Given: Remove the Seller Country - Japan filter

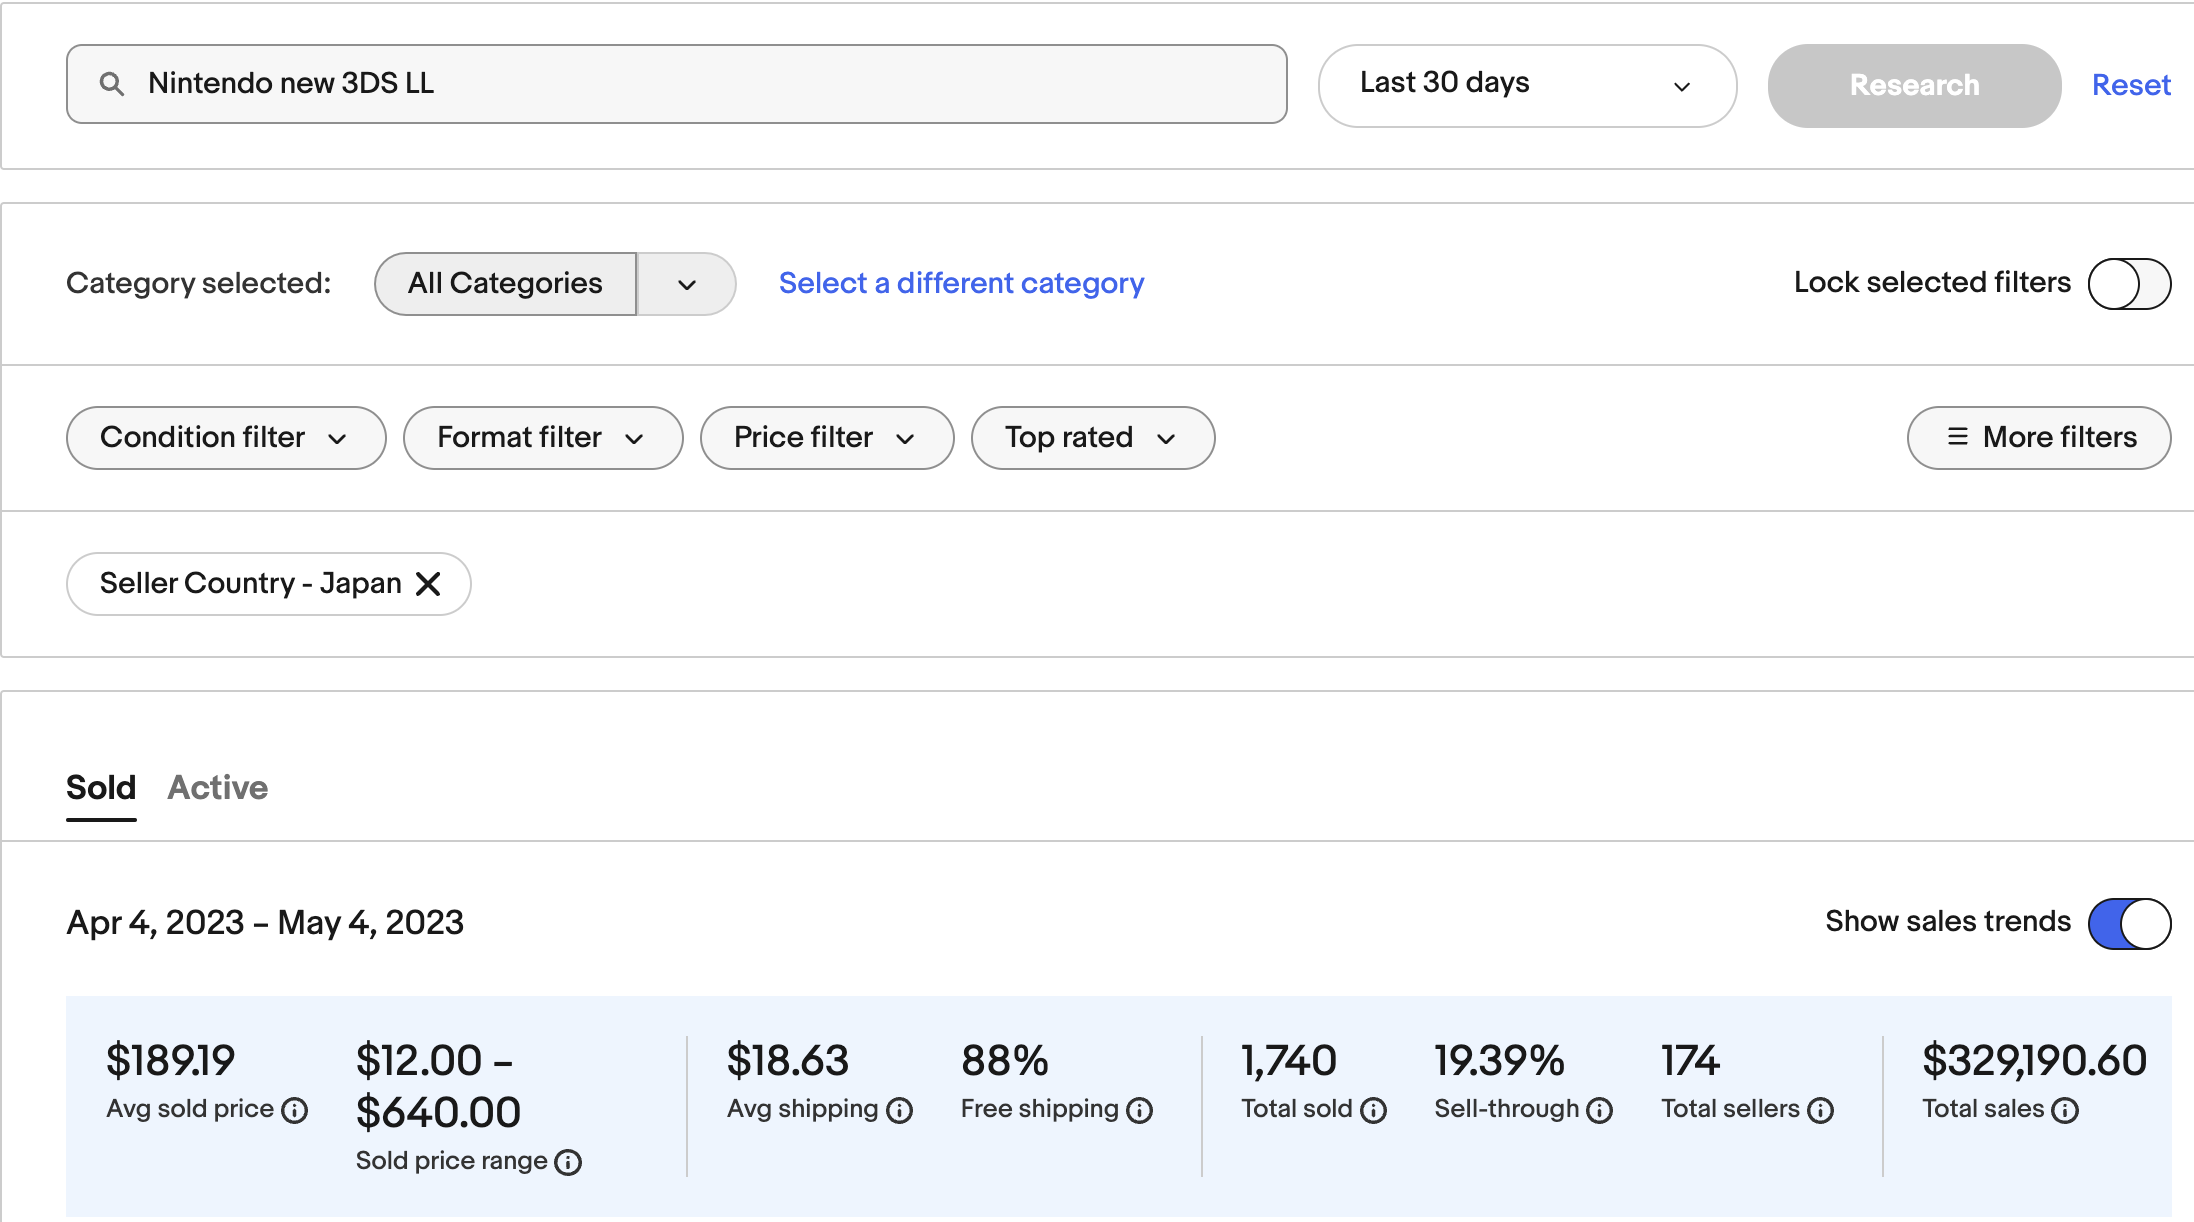Looking at the screenshot, I should 428,584.
